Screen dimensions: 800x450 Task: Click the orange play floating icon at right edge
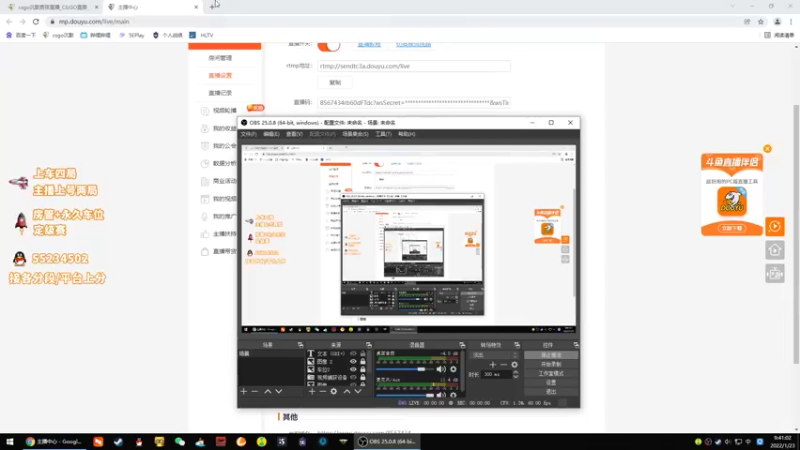[774, 226]
